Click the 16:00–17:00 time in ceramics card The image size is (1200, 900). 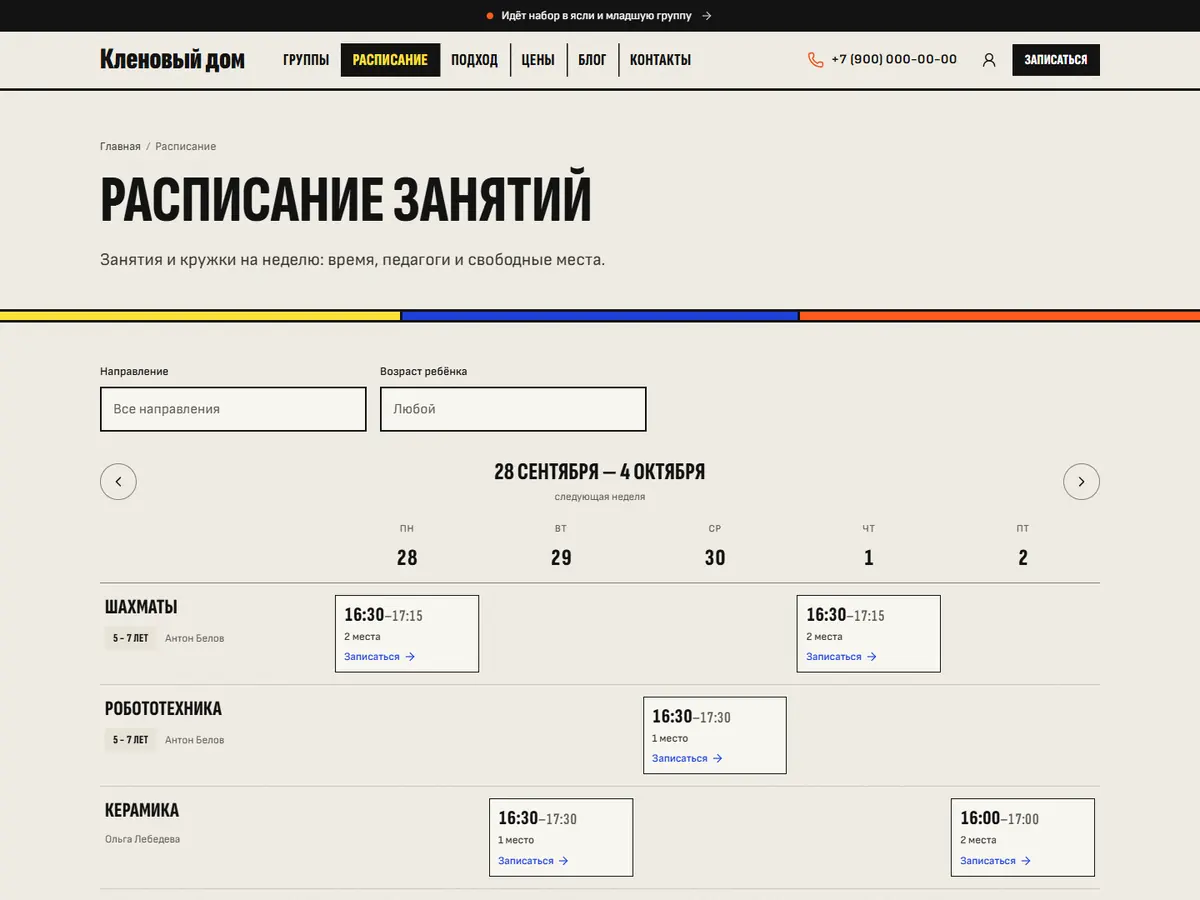point(999,819)
